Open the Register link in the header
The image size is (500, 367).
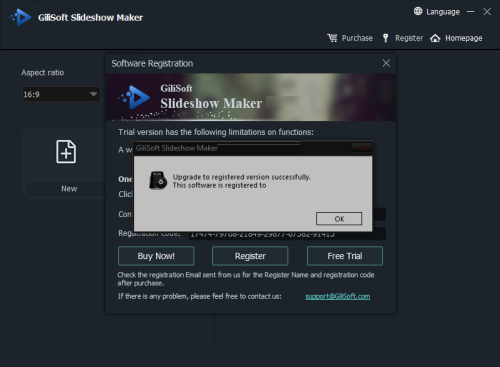pos(409,38)
